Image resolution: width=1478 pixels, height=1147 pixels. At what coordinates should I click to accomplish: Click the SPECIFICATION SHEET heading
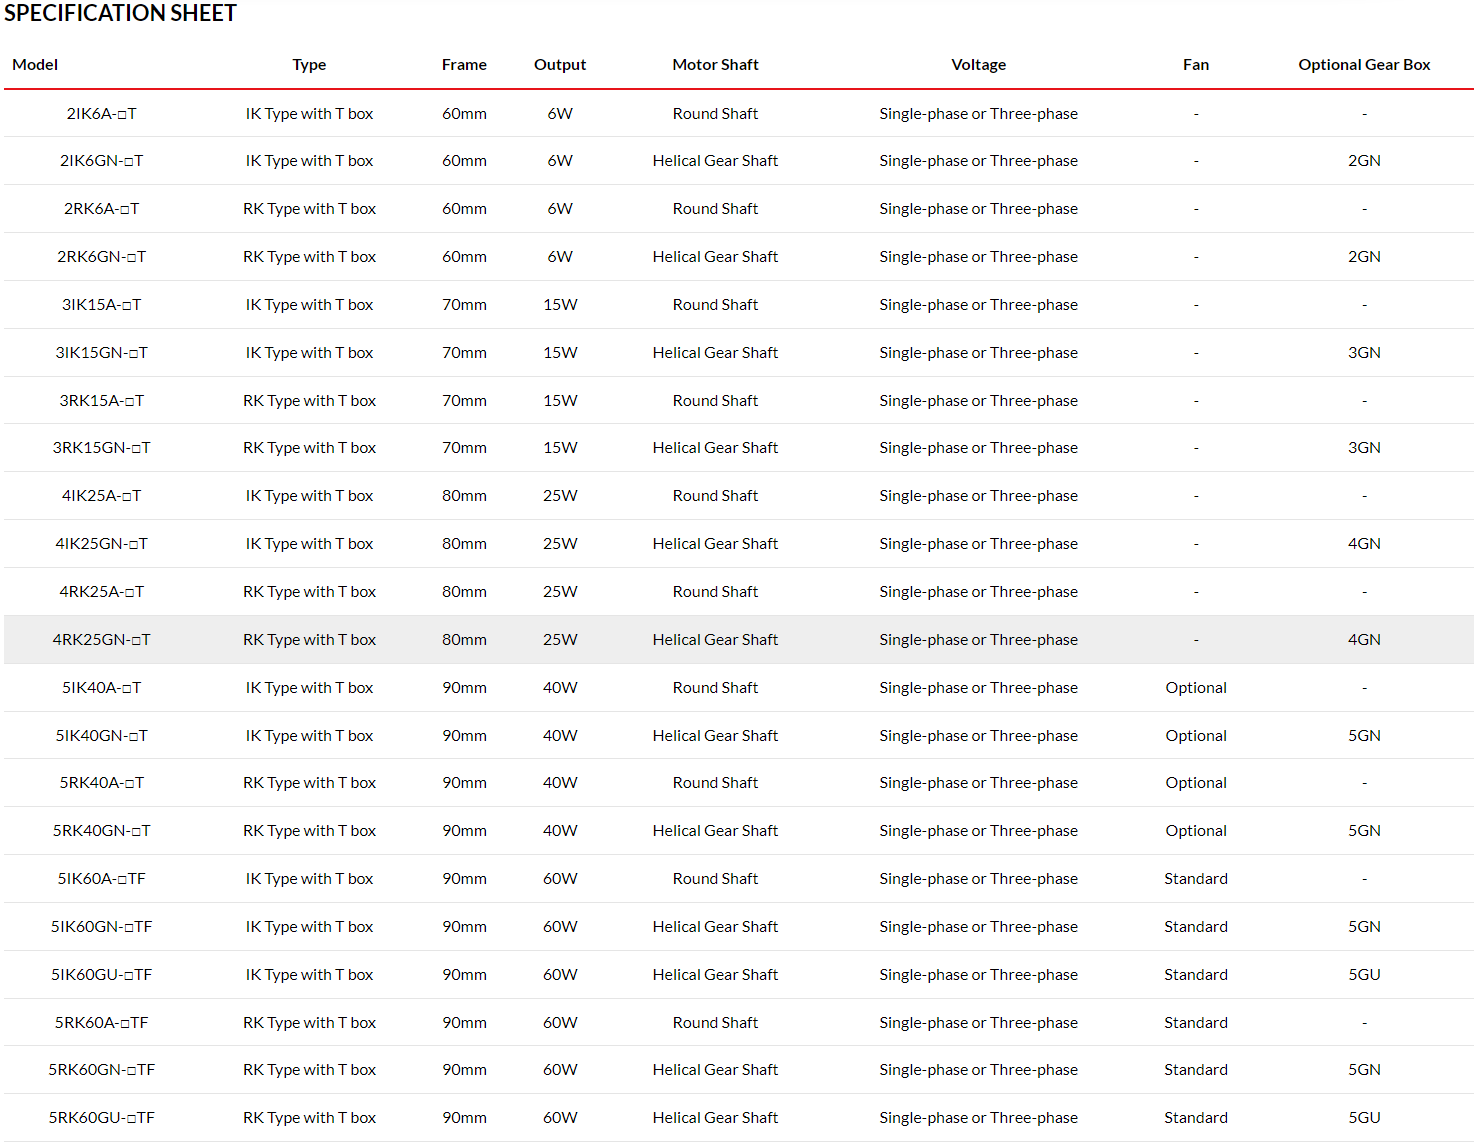tap(120, 13)
